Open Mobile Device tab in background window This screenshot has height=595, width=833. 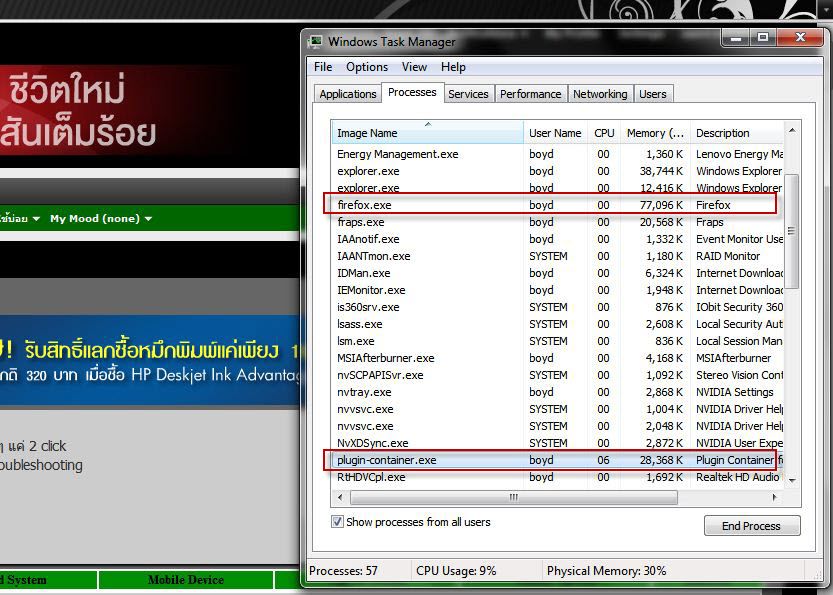coord(185,580)
